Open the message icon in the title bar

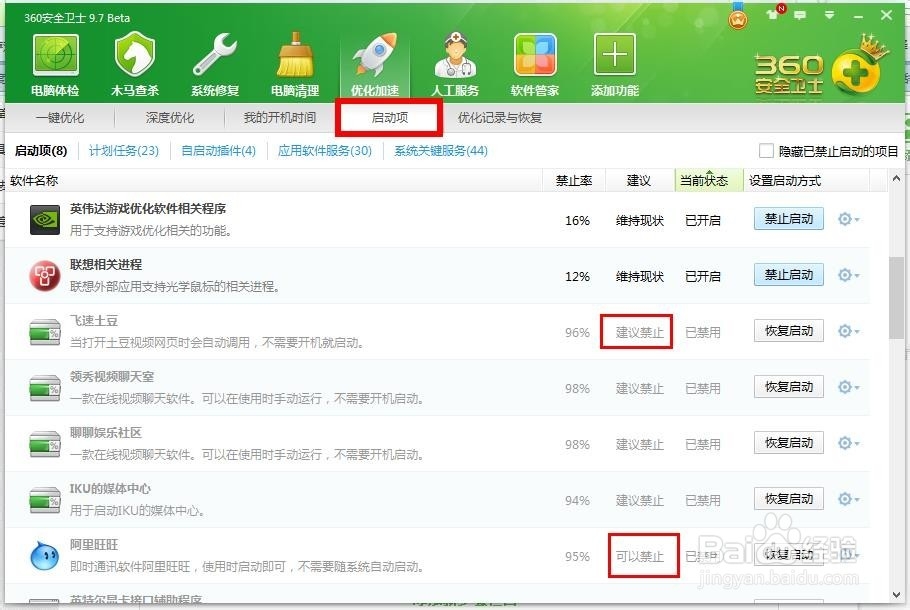(x=800, y=13)
